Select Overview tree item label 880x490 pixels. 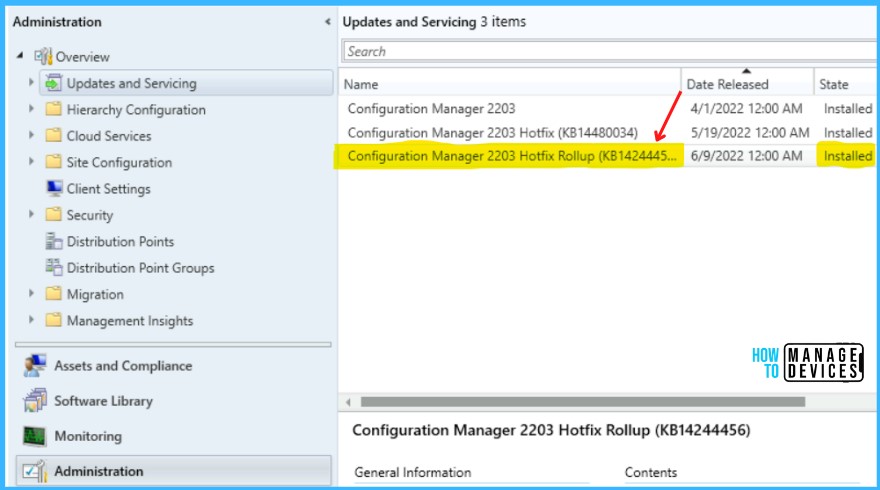[x=82, y=57]
